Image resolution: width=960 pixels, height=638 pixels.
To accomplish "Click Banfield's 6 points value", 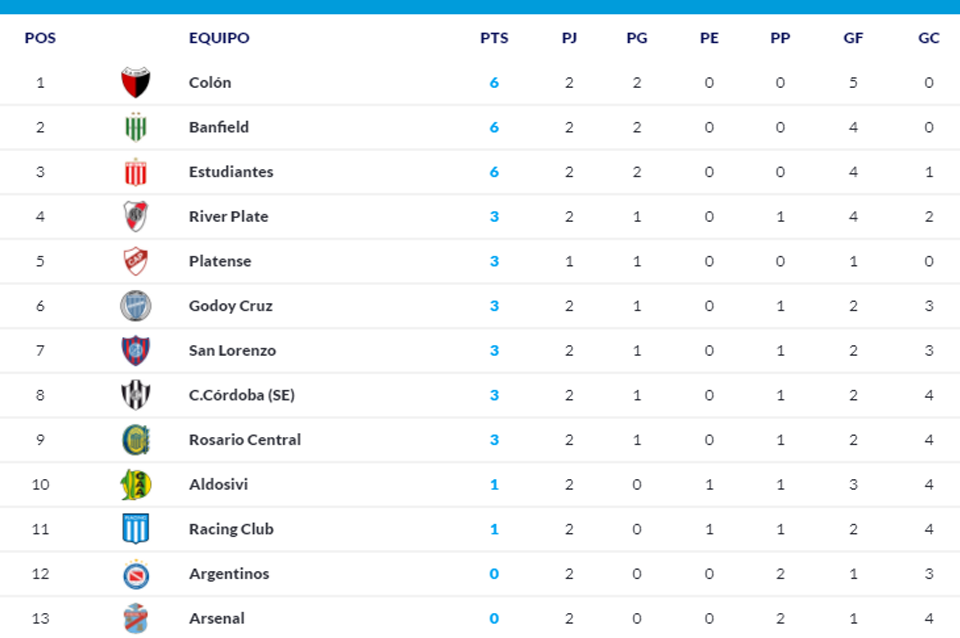I will click(x=494, y=127).
